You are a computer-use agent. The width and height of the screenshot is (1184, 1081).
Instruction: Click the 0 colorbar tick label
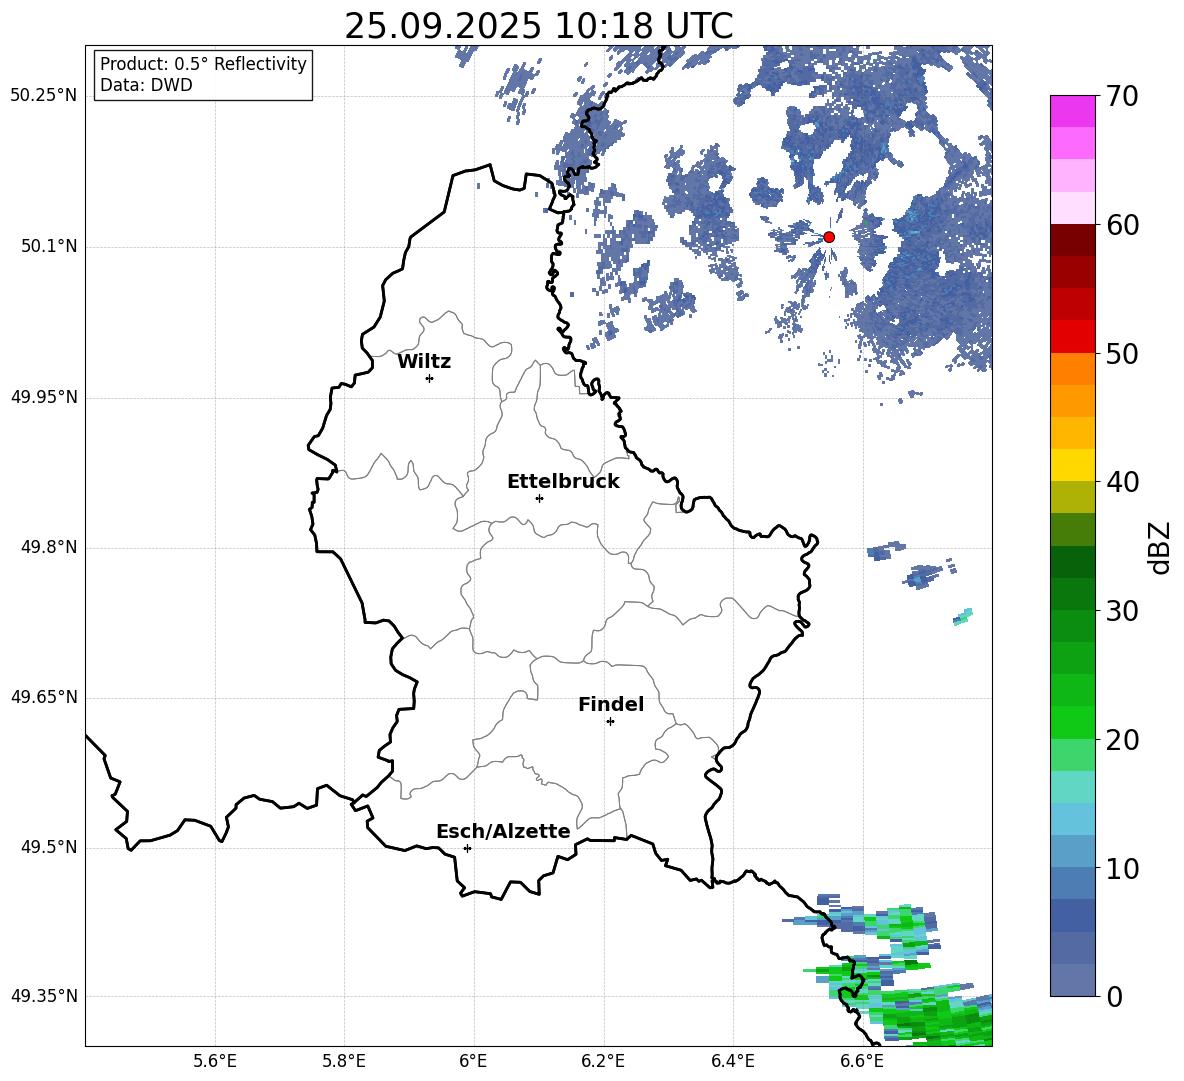1114,996
